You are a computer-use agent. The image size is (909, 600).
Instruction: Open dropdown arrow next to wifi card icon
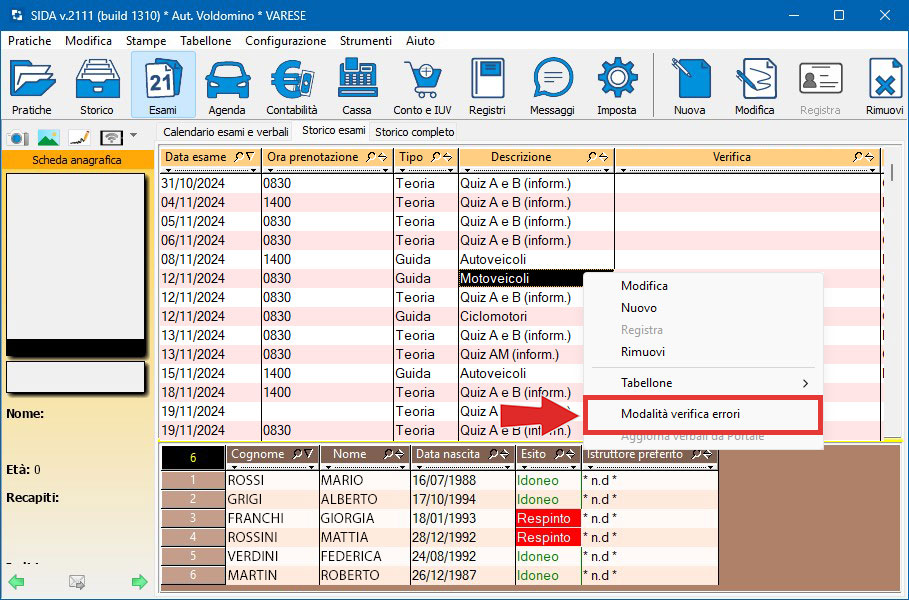click(134, 137)
